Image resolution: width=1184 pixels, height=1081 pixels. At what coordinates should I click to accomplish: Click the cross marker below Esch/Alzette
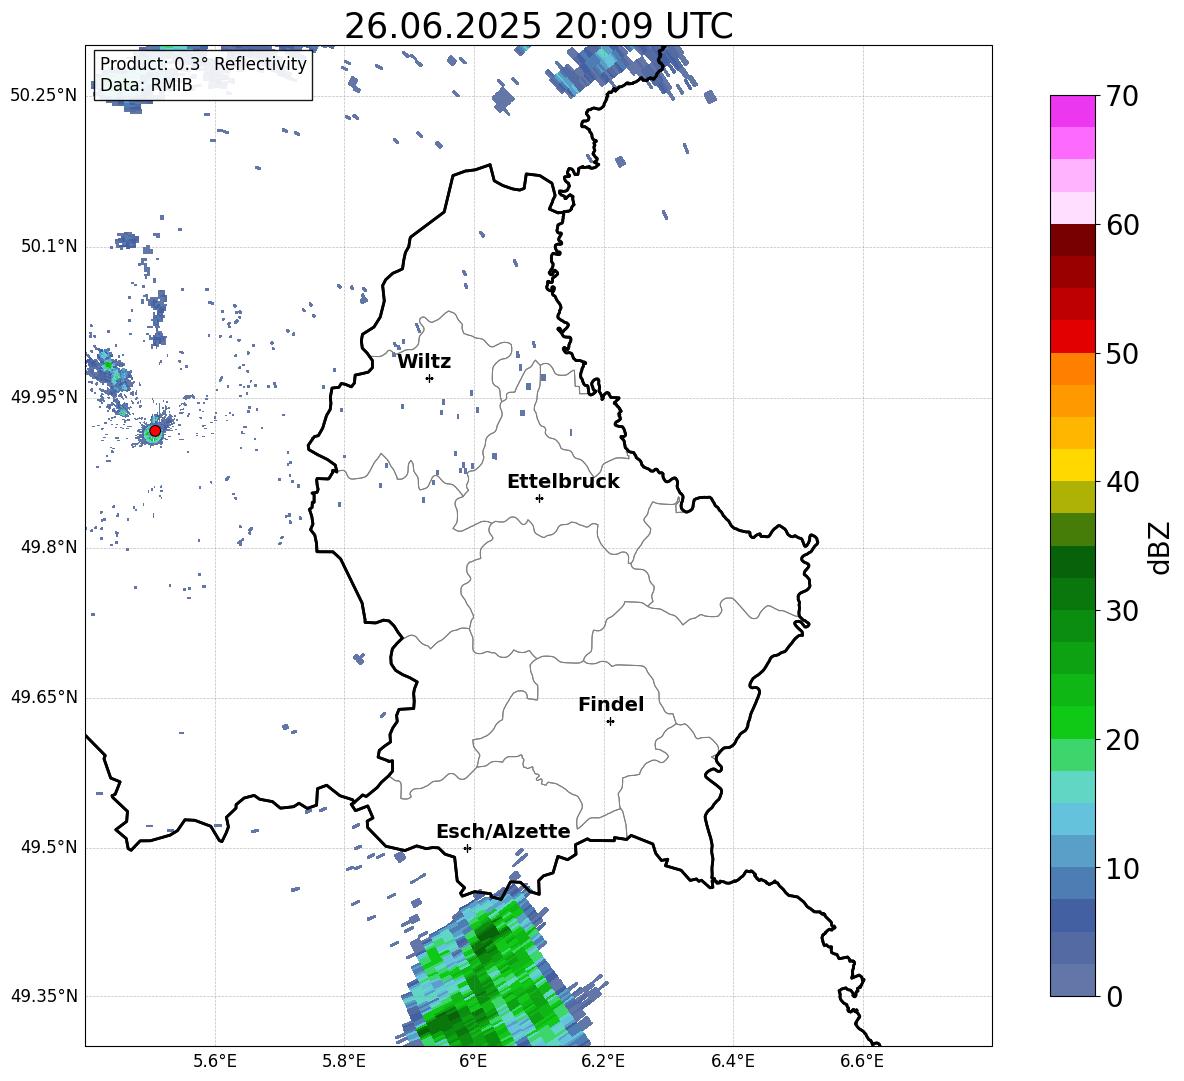click(x=467, y=848)
